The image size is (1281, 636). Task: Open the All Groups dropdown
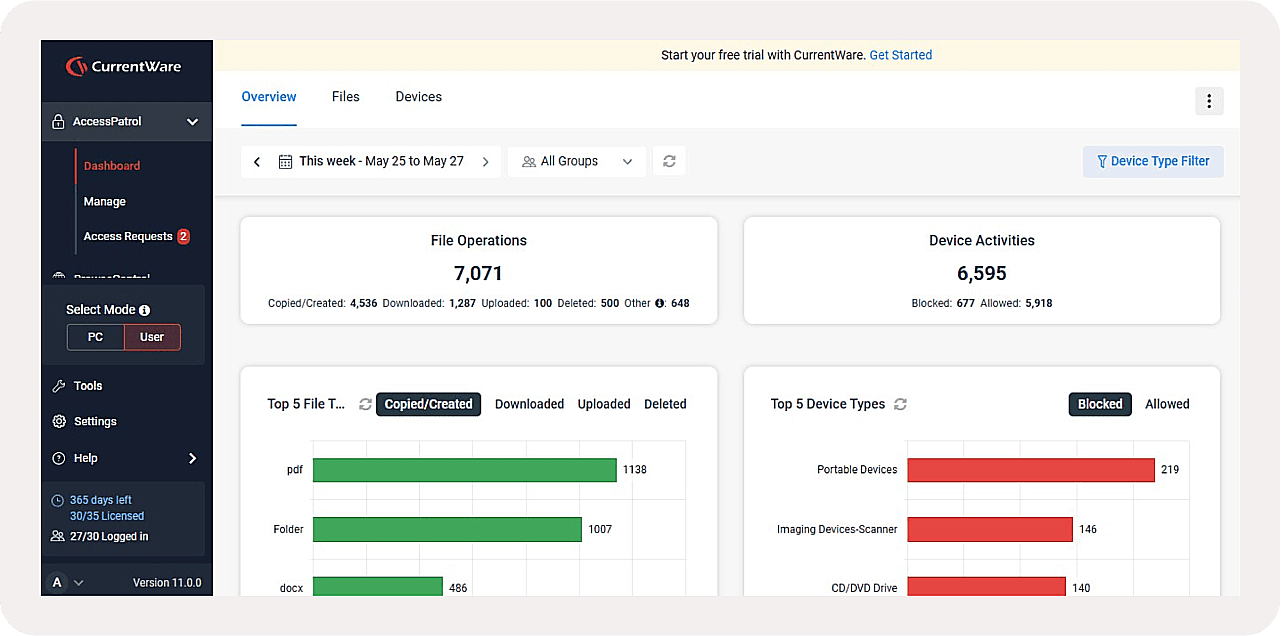coord(577,161)
